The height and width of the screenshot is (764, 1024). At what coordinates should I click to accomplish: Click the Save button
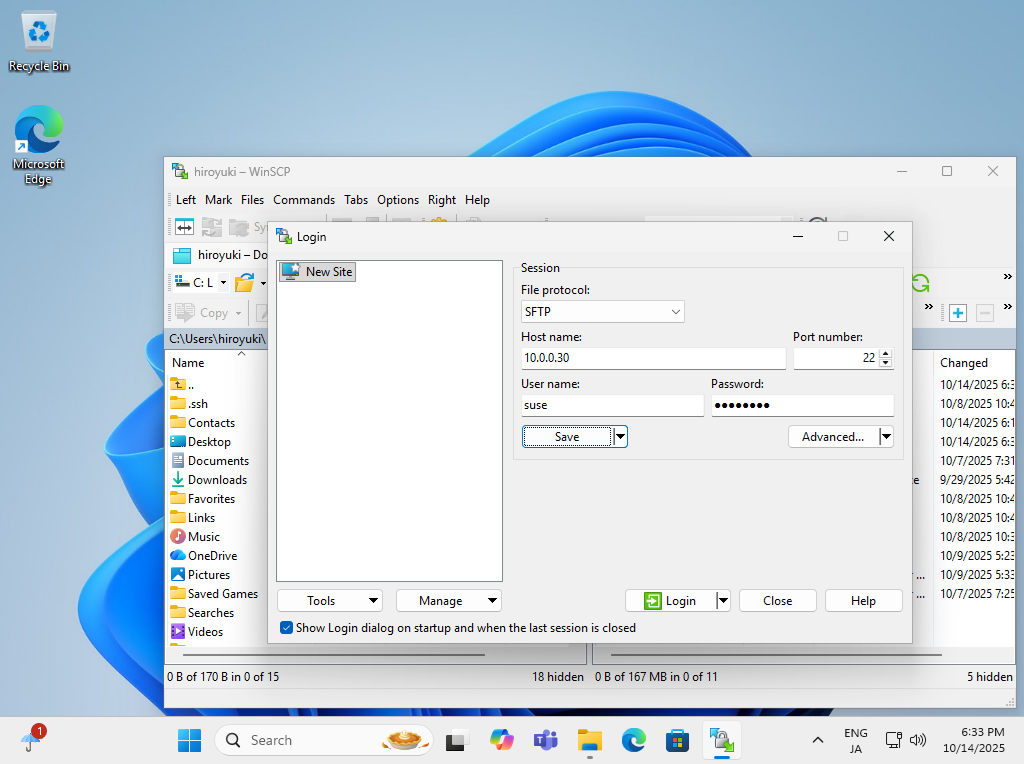coord(567,436)
